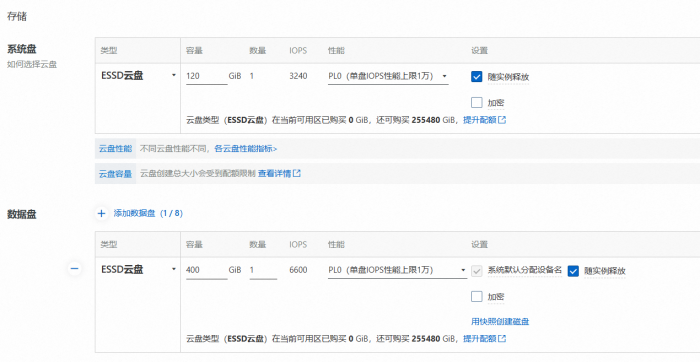The image size is (700, 363).
Task: Click external link icon beside system disk 提升配额
Action: click(x=502, y=120)
